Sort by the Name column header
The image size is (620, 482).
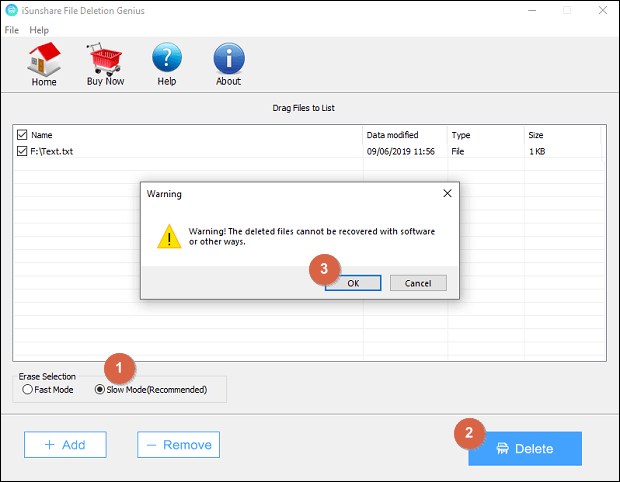42,135
